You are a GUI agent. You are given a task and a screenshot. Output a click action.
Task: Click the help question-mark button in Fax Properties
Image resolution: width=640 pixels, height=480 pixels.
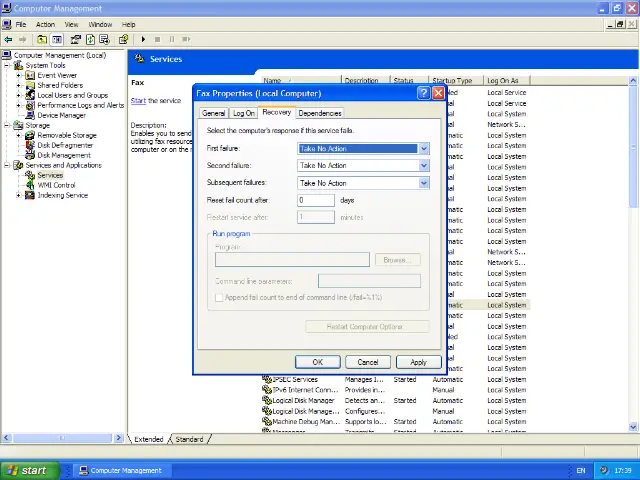[x=424, y=93]
